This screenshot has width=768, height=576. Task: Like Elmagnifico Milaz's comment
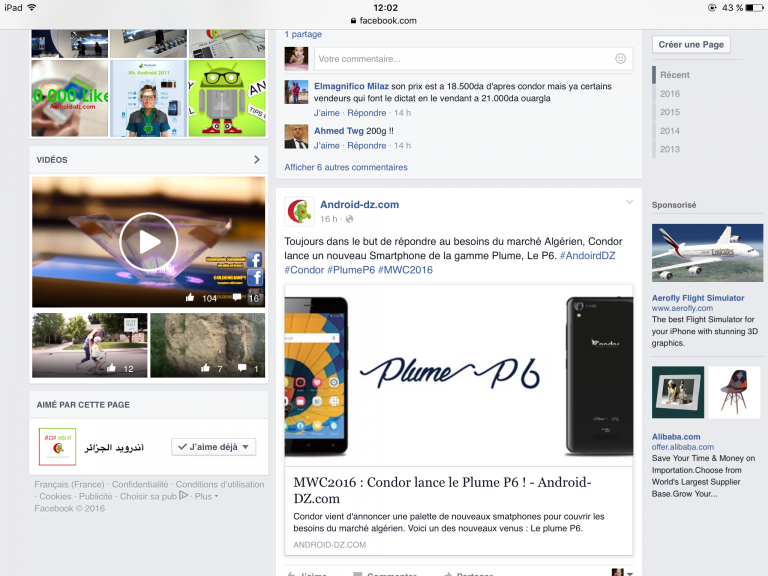point(327,113)
